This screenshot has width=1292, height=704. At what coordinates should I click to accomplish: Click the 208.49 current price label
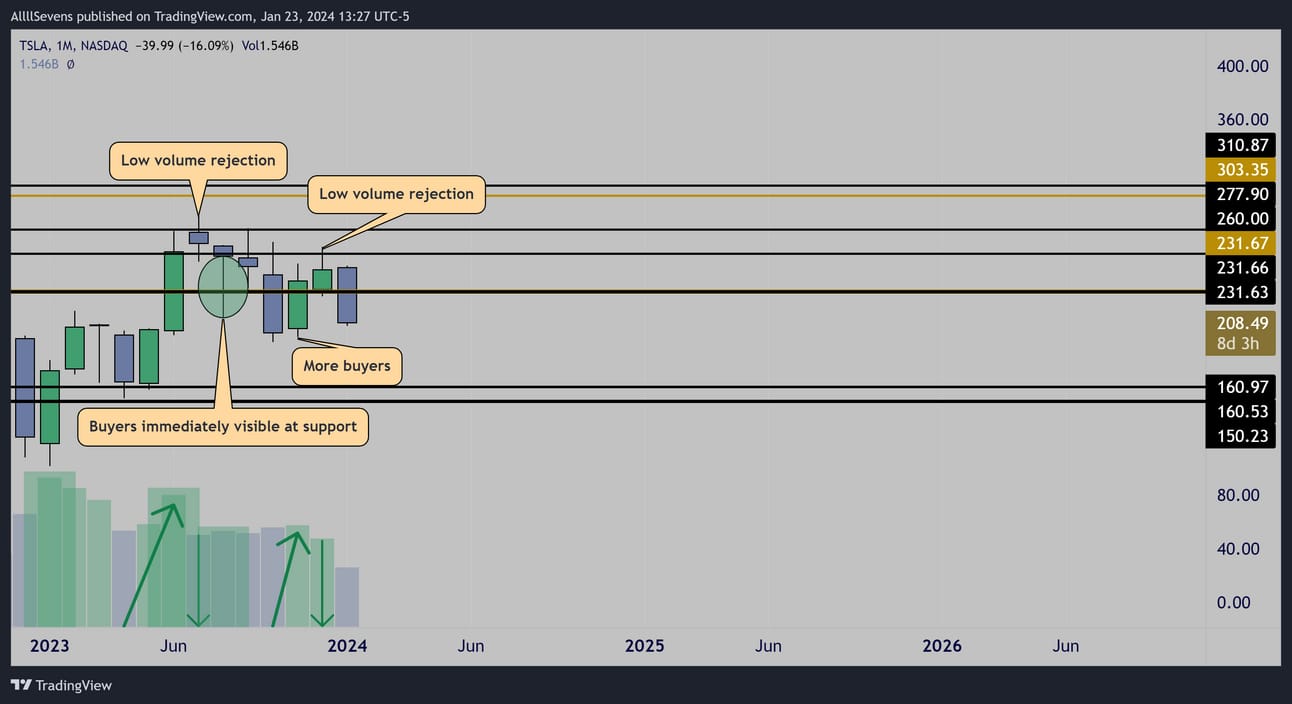pos(1240,323)
